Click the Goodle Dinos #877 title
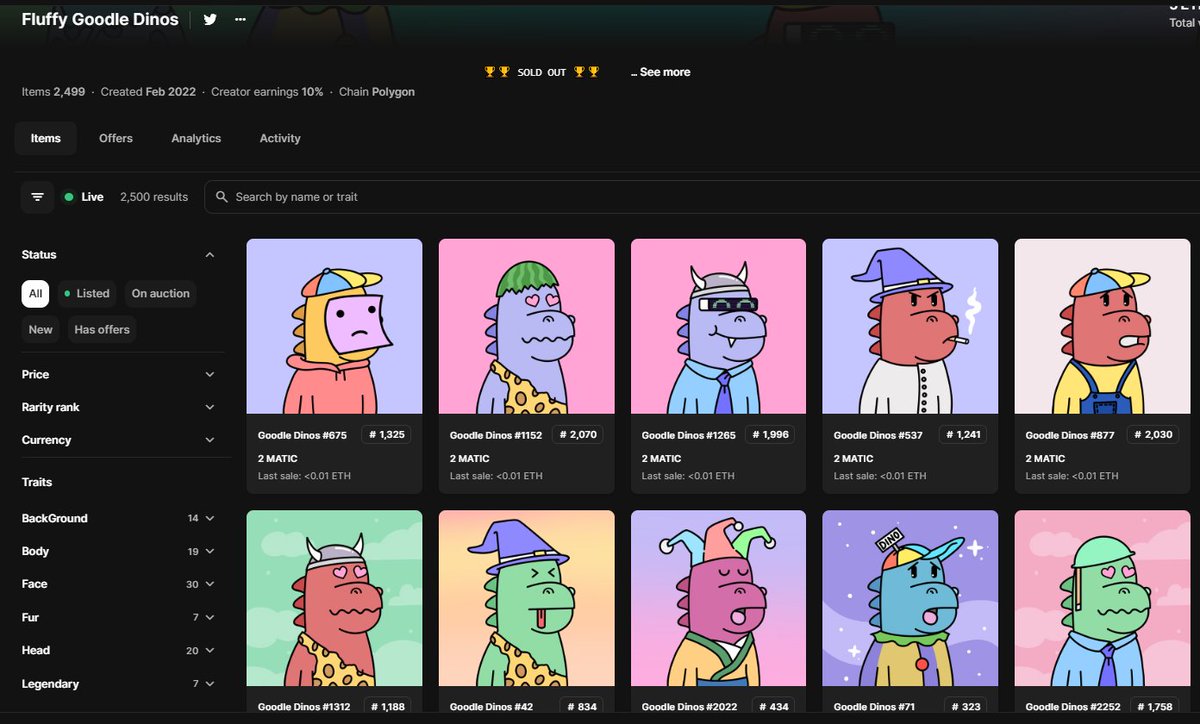Image resolution: width=1200 pixels, height=724 pixels. coord(1070,435)
